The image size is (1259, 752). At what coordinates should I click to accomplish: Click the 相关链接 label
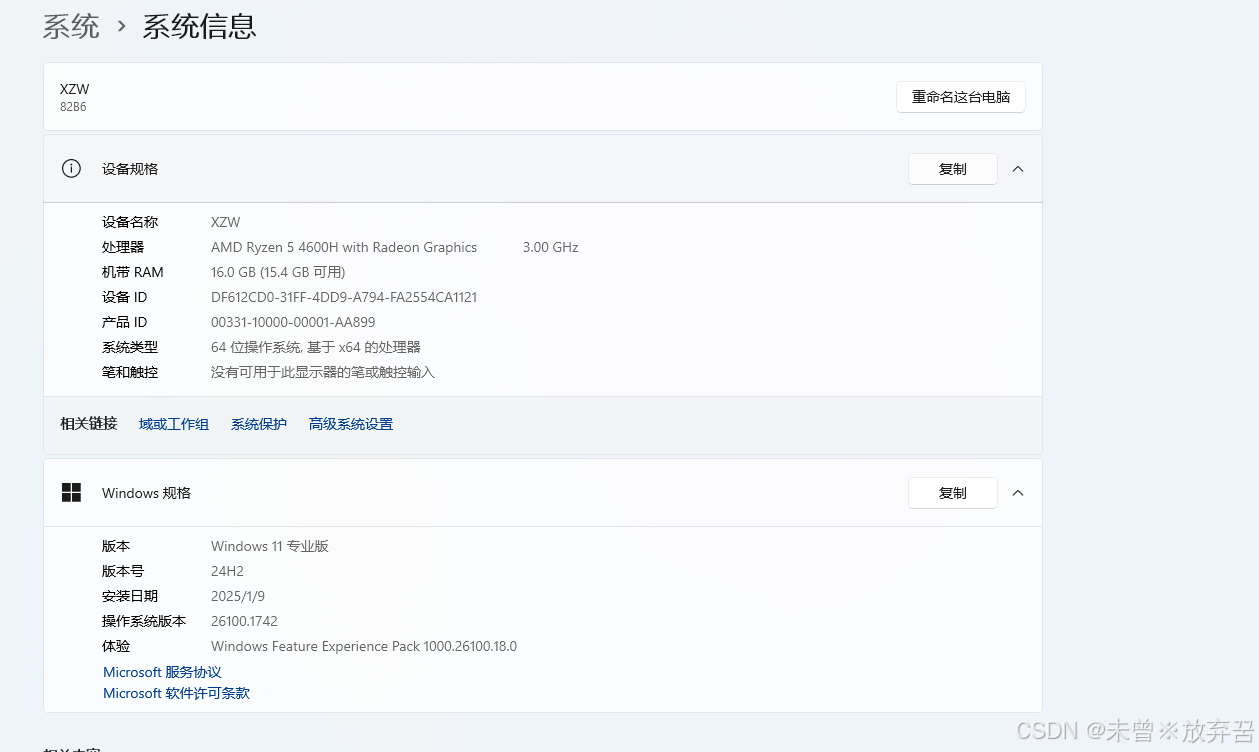click(88, 424)
